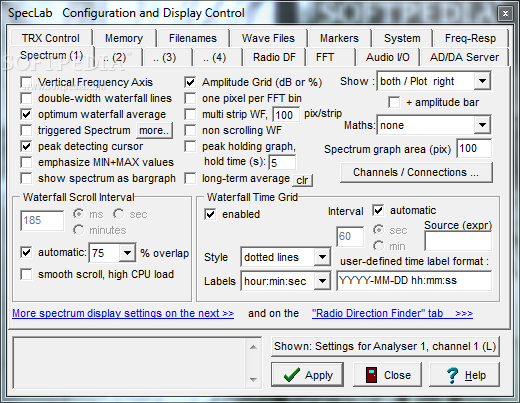Go to the Markers tab
This screenshot has height=403, width=520.
tap(339, 38)
